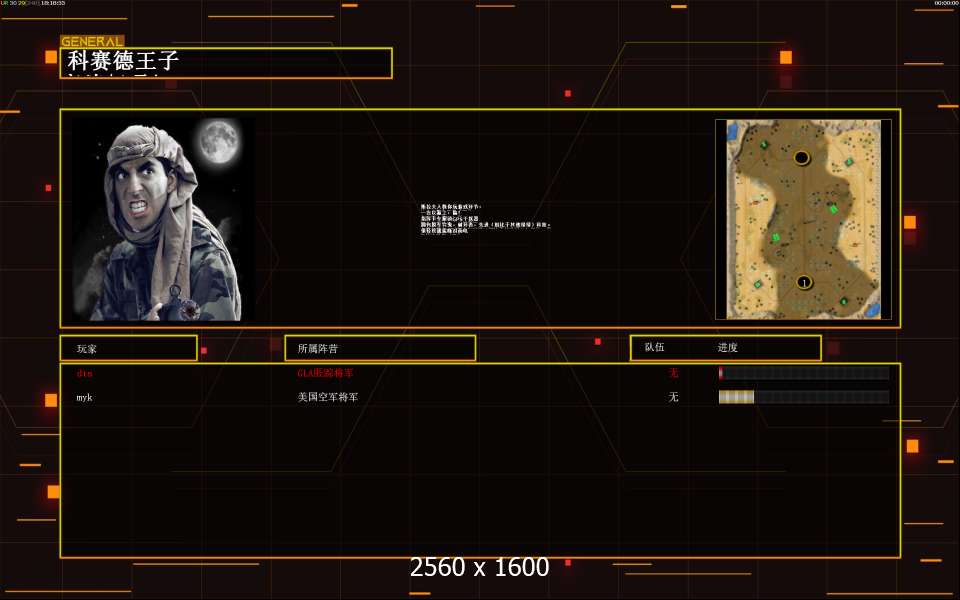Select the player name myk

click(84, 397)
